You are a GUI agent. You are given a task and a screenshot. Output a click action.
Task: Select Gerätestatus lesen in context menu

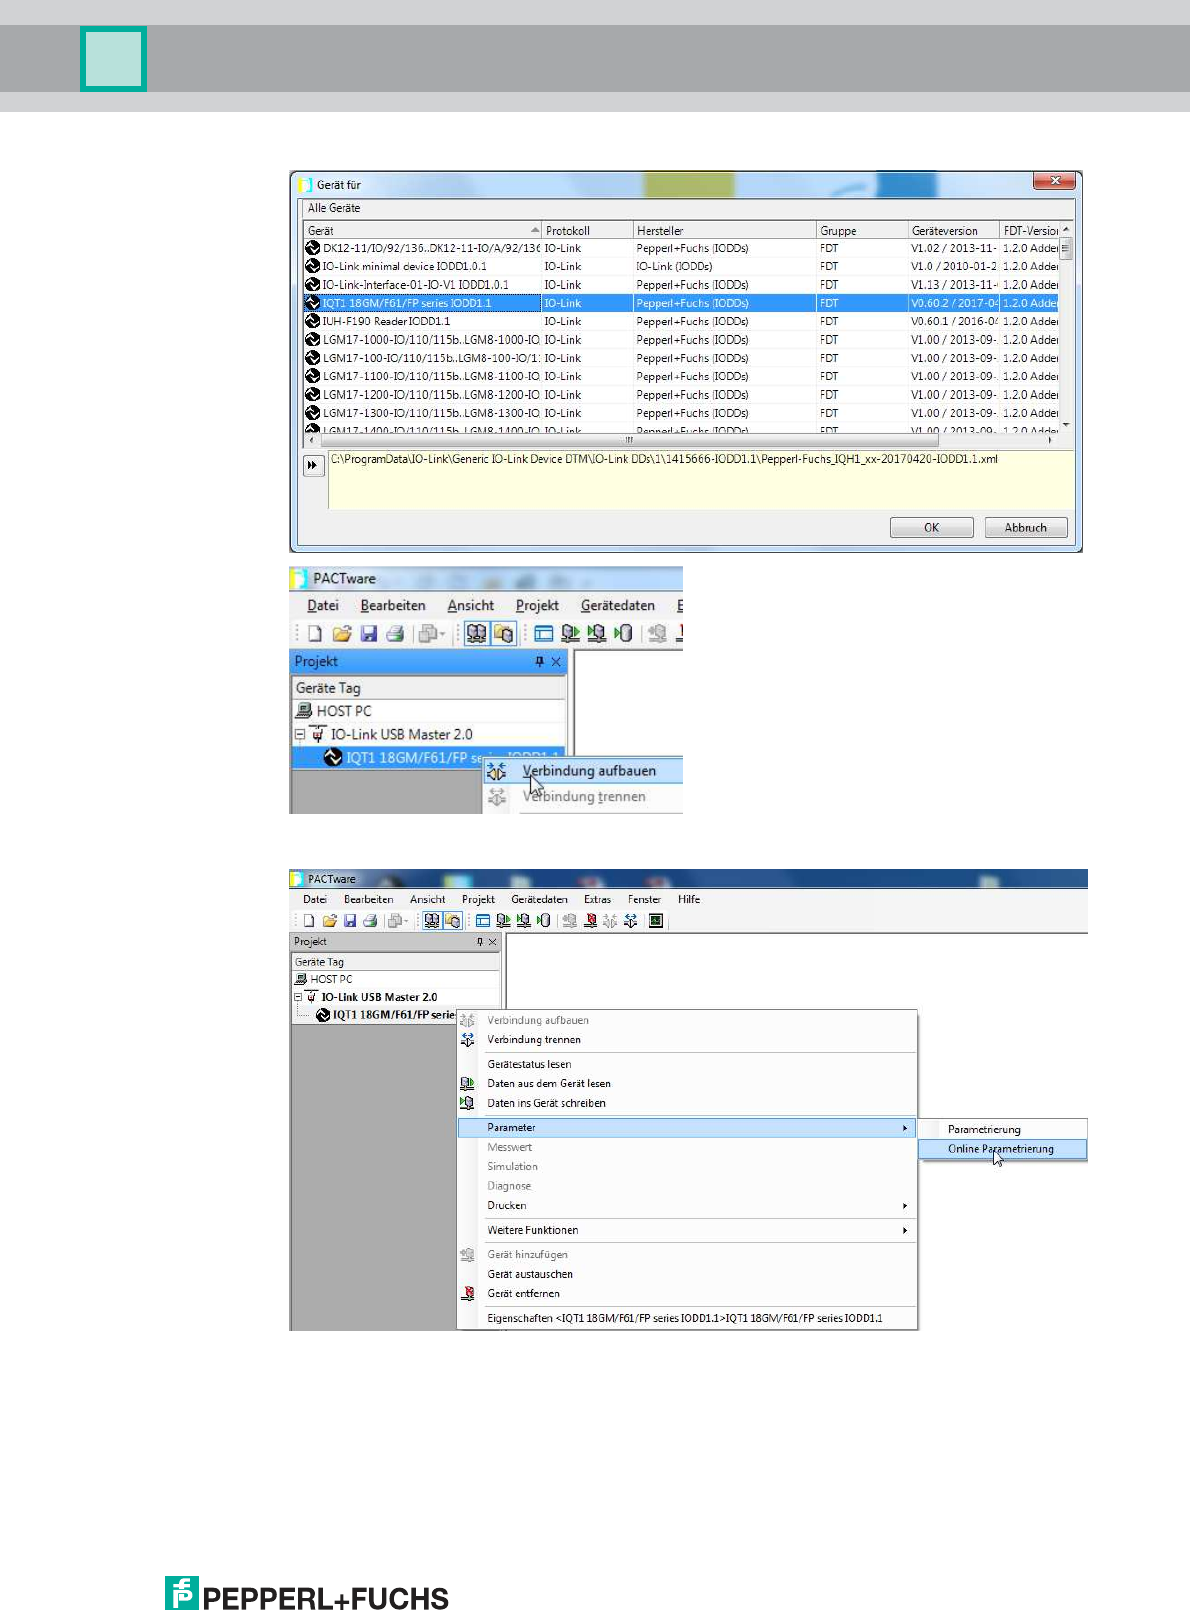(x=687, y=1064)
